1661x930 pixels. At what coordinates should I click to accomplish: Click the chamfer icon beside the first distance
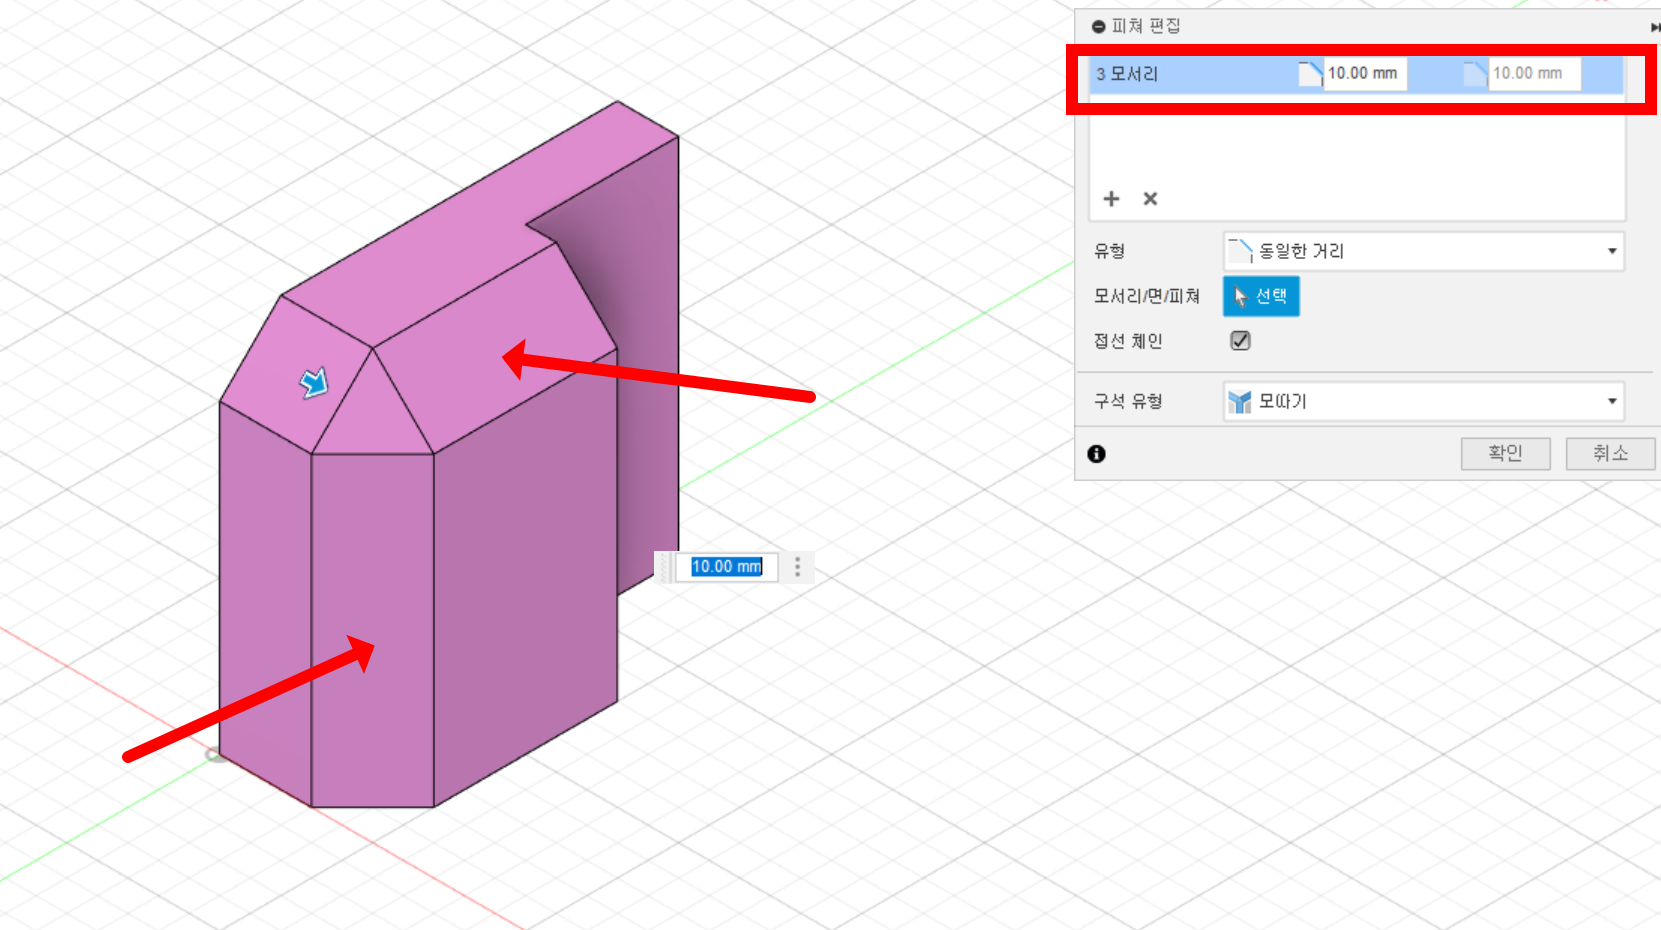point(1310,74)
